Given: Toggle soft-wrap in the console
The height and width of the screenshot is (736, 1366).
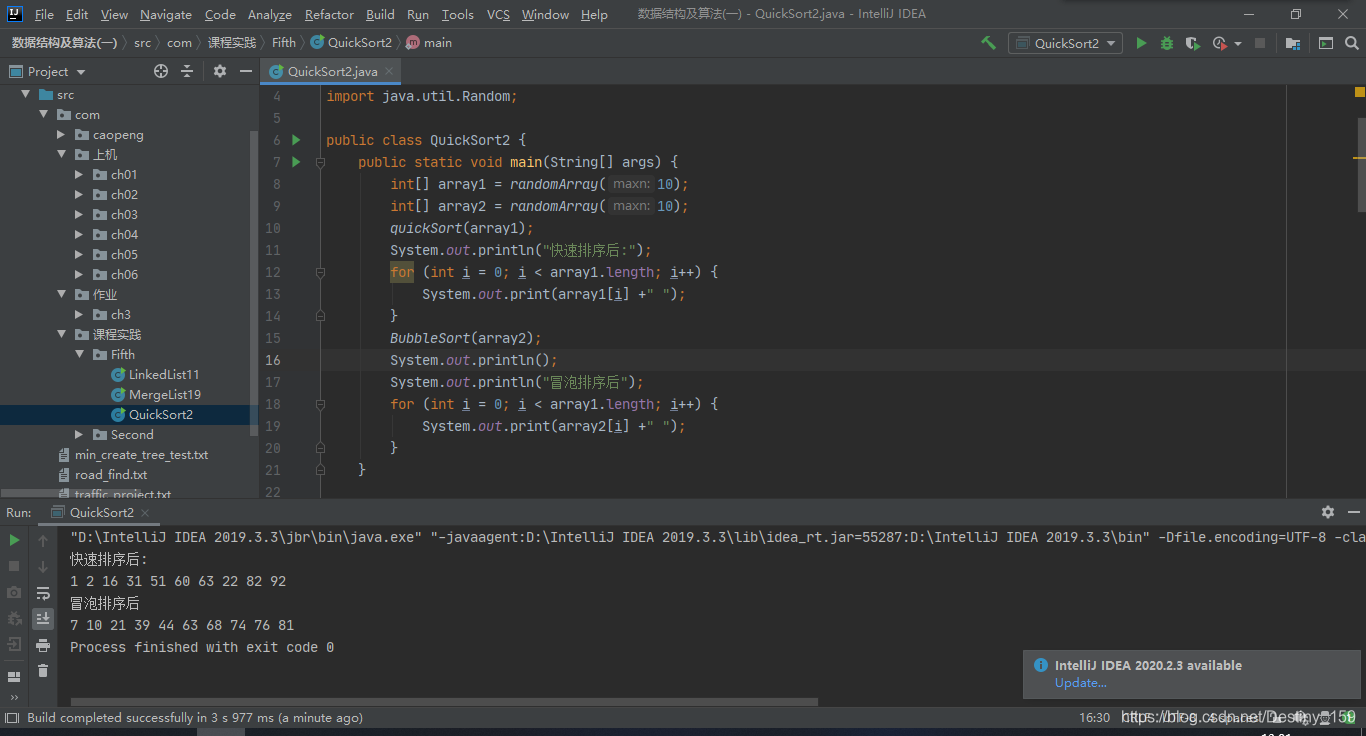Looking at the screenshot, I should 43,593.
